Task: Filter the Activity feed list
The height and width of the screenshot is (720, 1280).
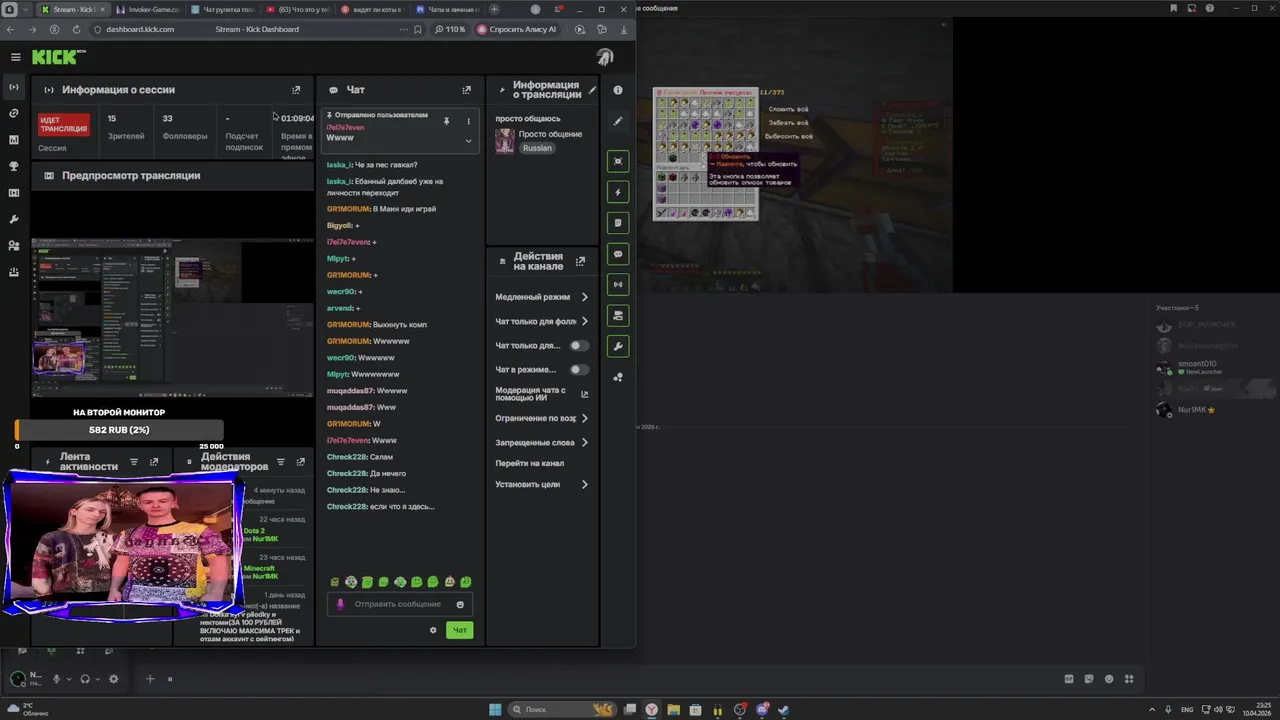Action: coord(134,462)
